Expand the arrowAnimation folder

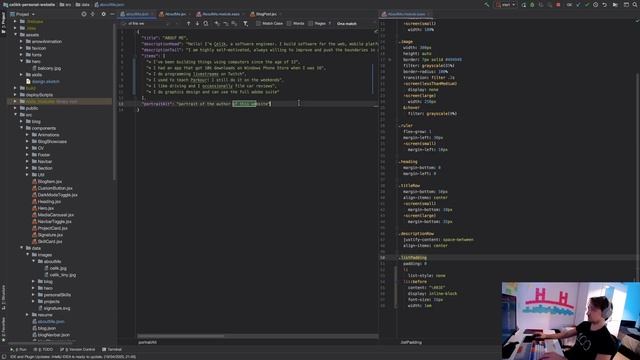click(x=21, y=41)
